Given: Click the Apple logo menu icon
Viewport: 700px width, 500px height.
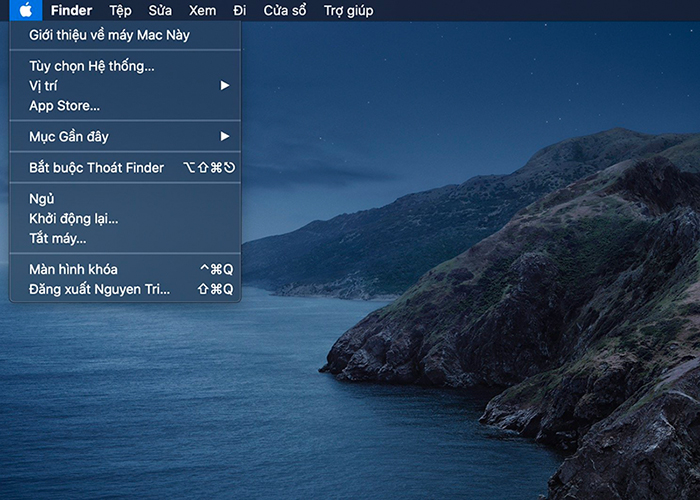Looking at the screenshot, I should tap(26, 10).
